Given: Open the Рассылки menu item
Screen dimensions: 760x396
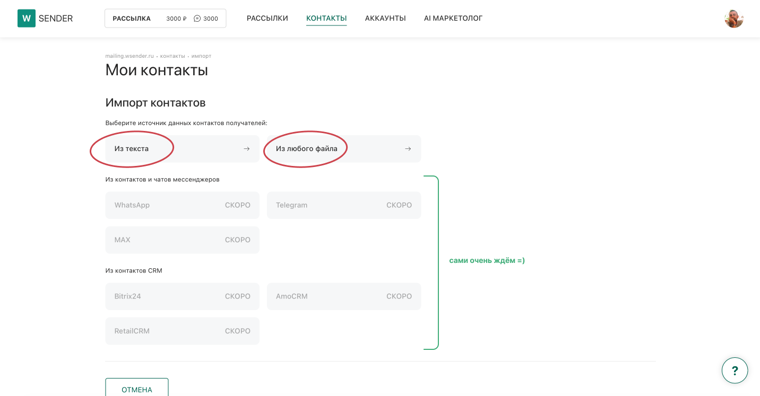Looking at the screenshot, I should coord(267,18).
